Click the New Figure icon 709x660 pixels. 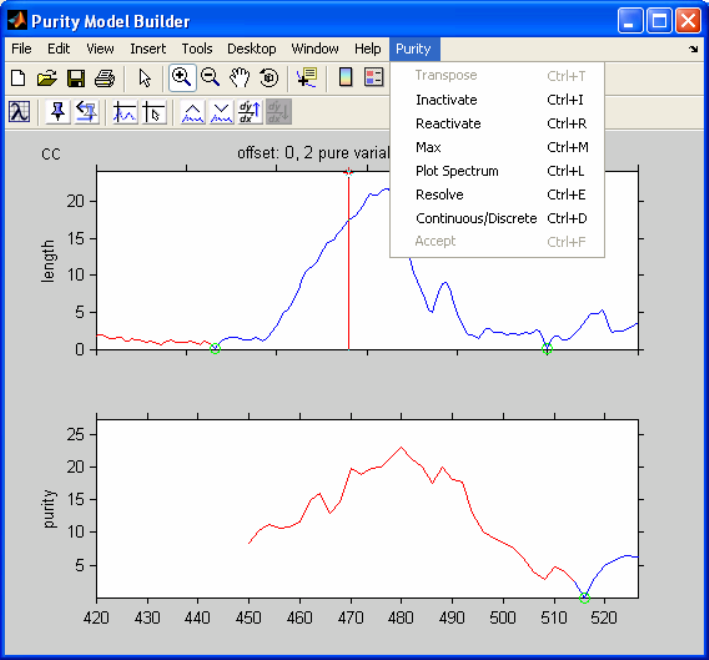(18, 78)
